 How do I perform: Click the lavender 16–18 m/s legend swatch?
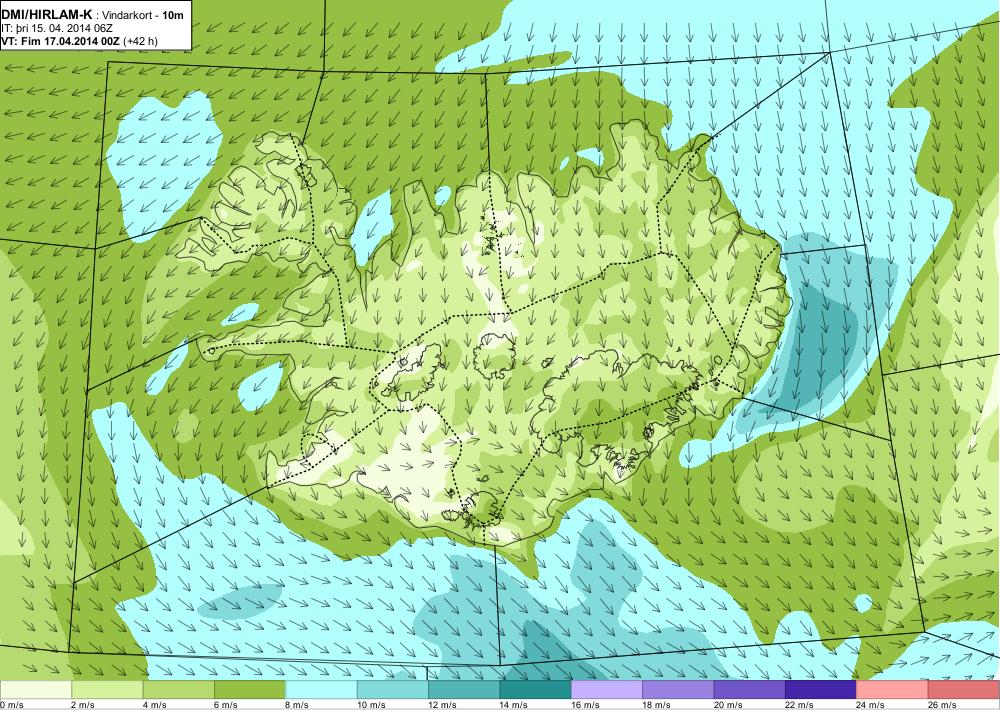[x=607, y=690]
